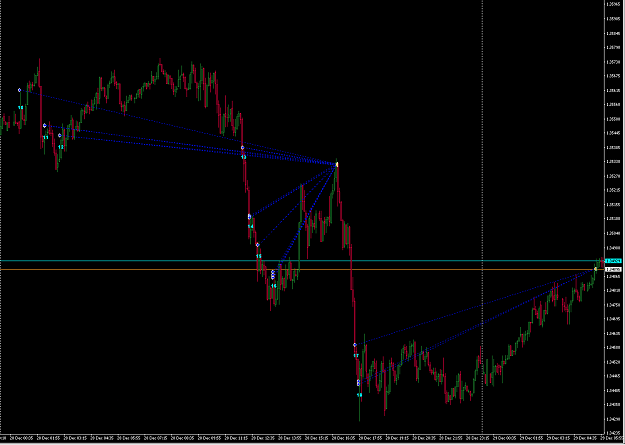The height and width of the screenshot is (445, 625).
Task: Click the white price tag on the price axis
Action: tap(612, 270)
